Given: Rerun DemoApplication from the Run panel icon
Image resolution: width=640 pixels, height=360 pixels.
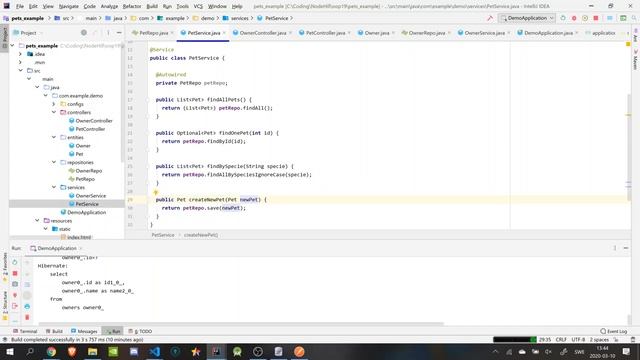Looking at the screenshot, I should (15, 262).
